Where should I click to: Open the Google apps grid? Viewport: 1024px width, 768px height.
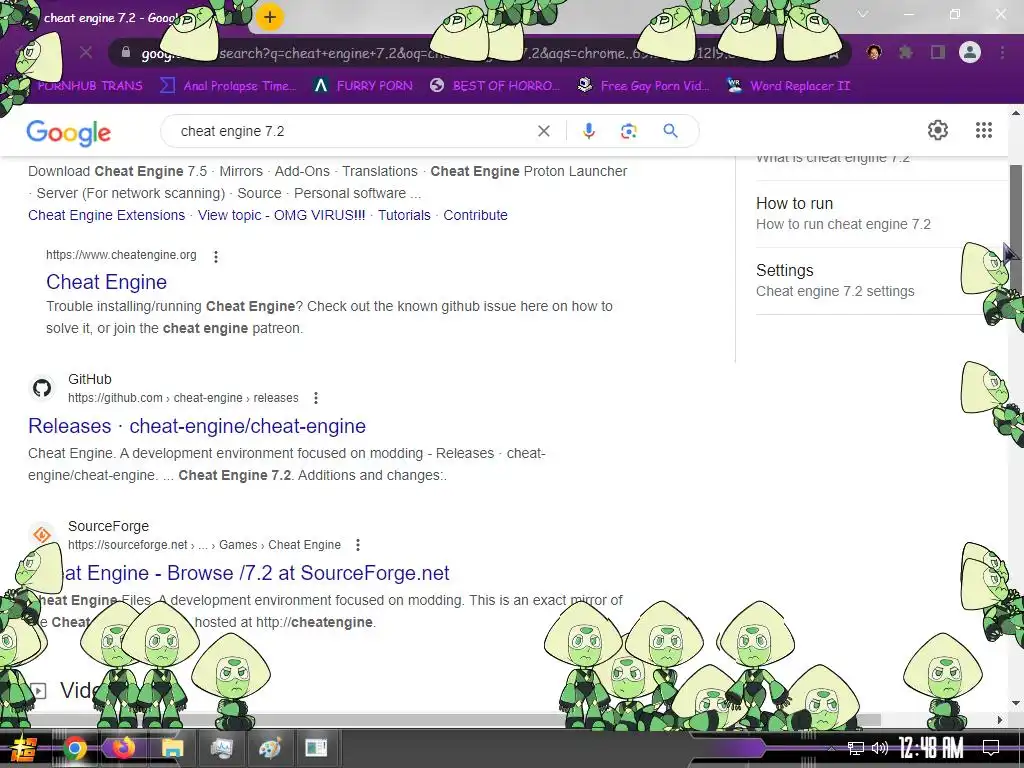click(x=984, y=130)
